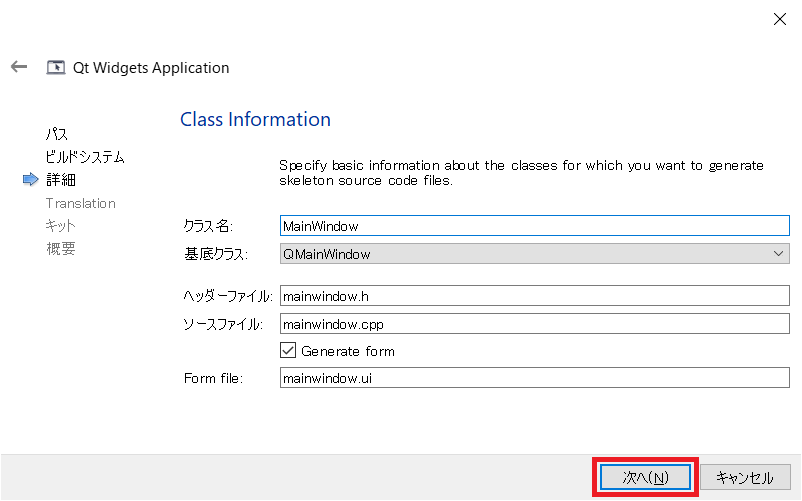Focus the クラス名 MainWindow field
This screenshot has height=501, width=802.
click(x=534, y=225)
